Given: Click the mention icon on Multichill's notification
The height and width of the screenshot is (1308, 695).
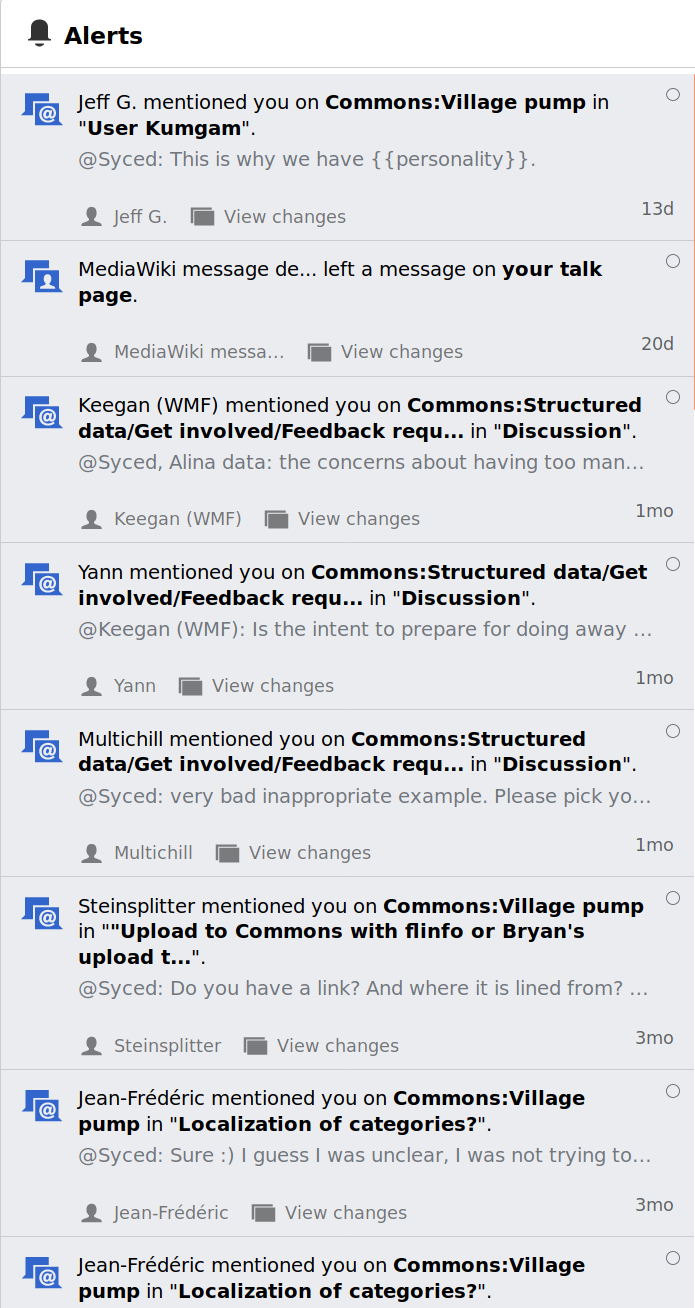Looking at the screenshot, I should pyautogui.click(x=41, y=747).
